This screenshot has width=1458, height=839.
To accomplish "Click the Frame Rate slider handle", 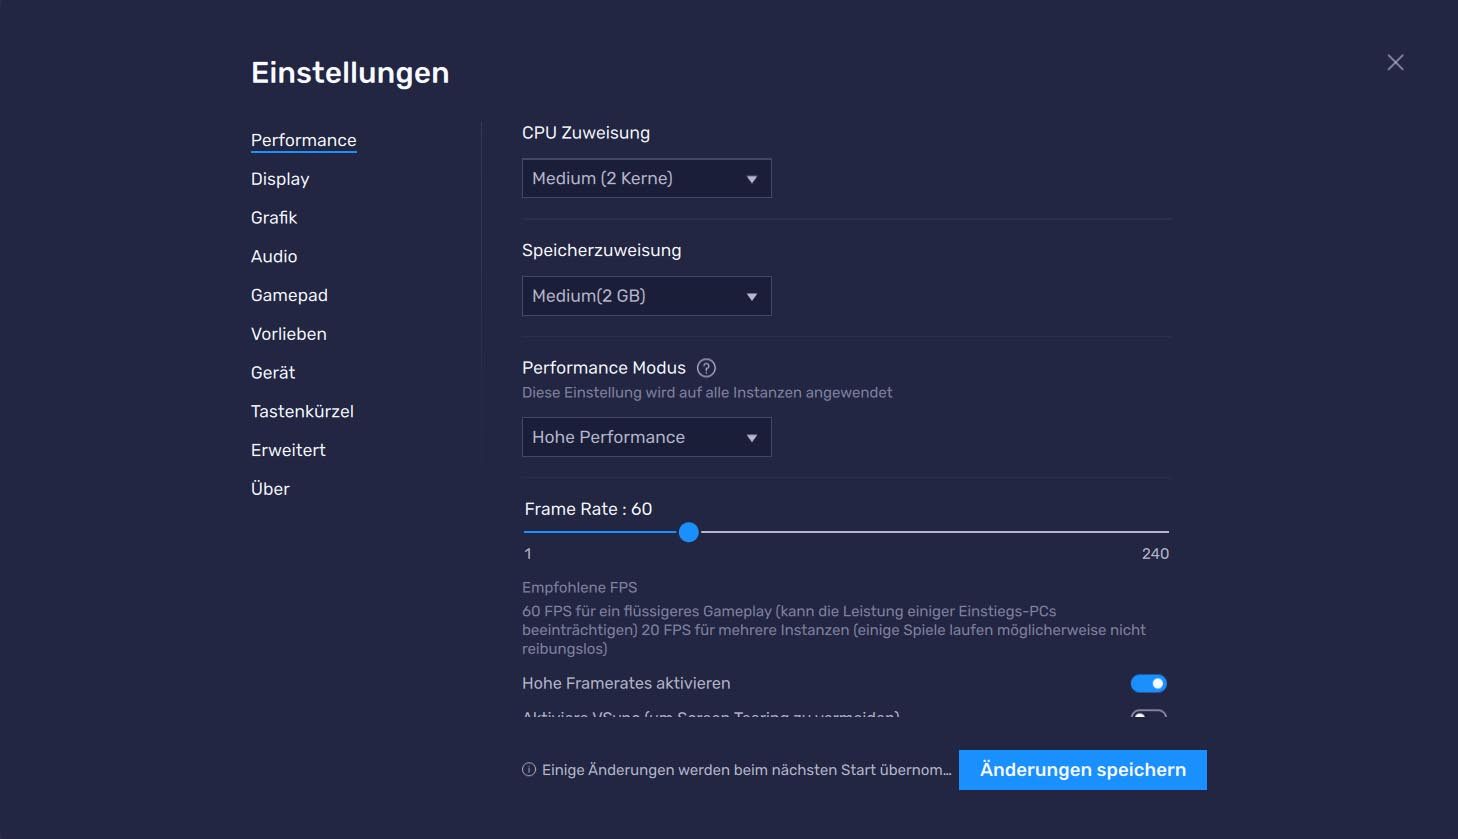I will (x=689, y=532).
